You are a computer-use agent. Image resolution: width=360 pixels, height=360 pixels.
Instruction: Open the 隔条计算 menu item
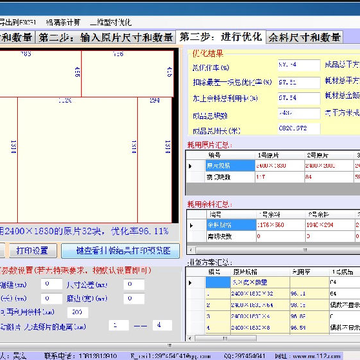click(63, 23)
